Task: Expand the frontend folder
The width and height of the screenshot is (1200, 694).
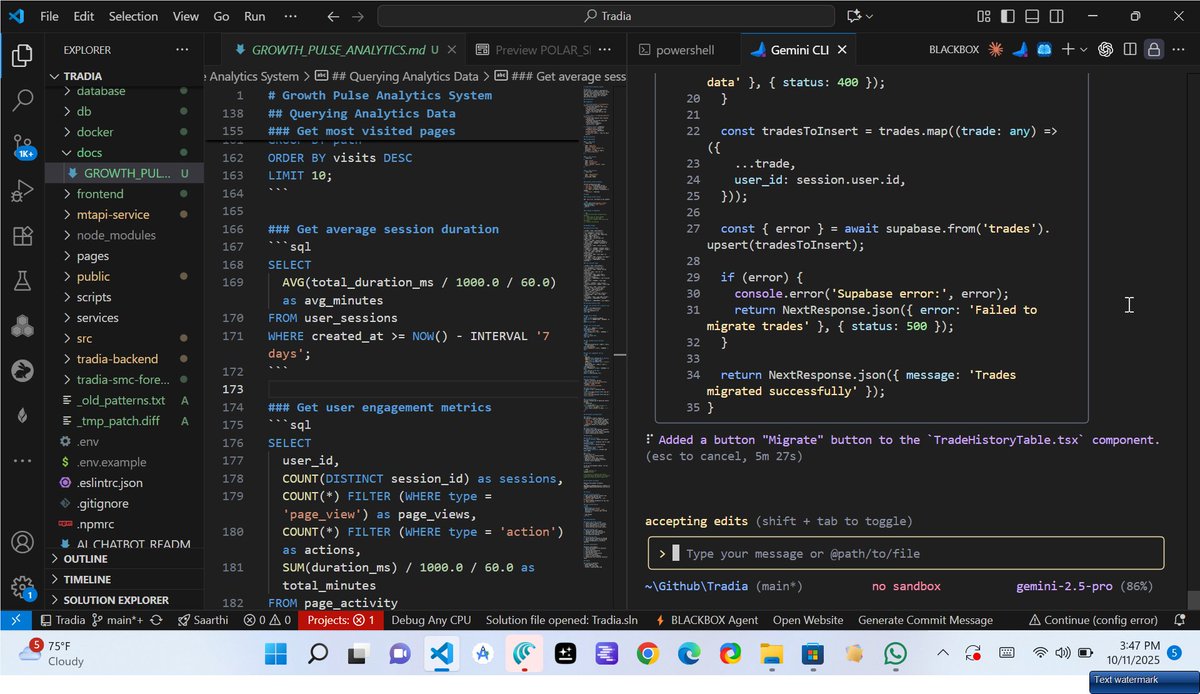Action: 125,194
